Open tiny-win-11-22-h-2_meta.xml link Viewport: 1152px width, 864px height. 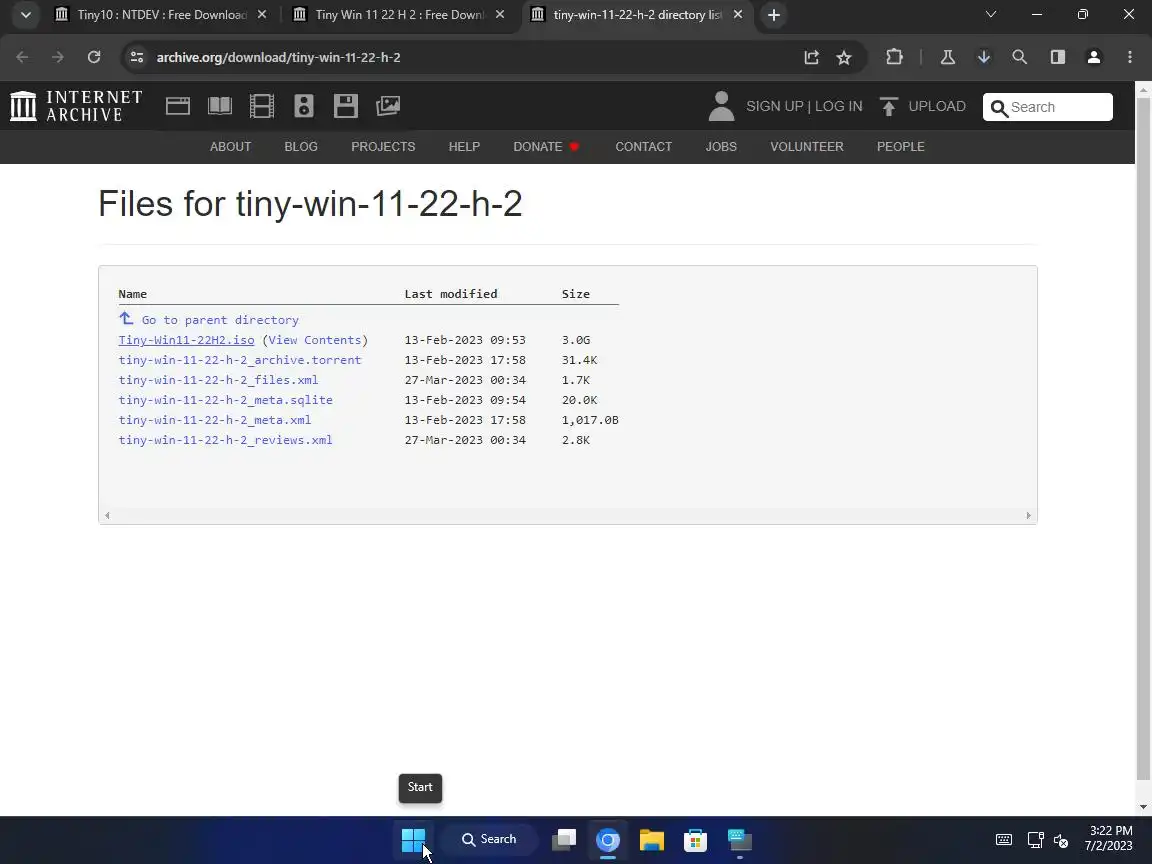215,420
